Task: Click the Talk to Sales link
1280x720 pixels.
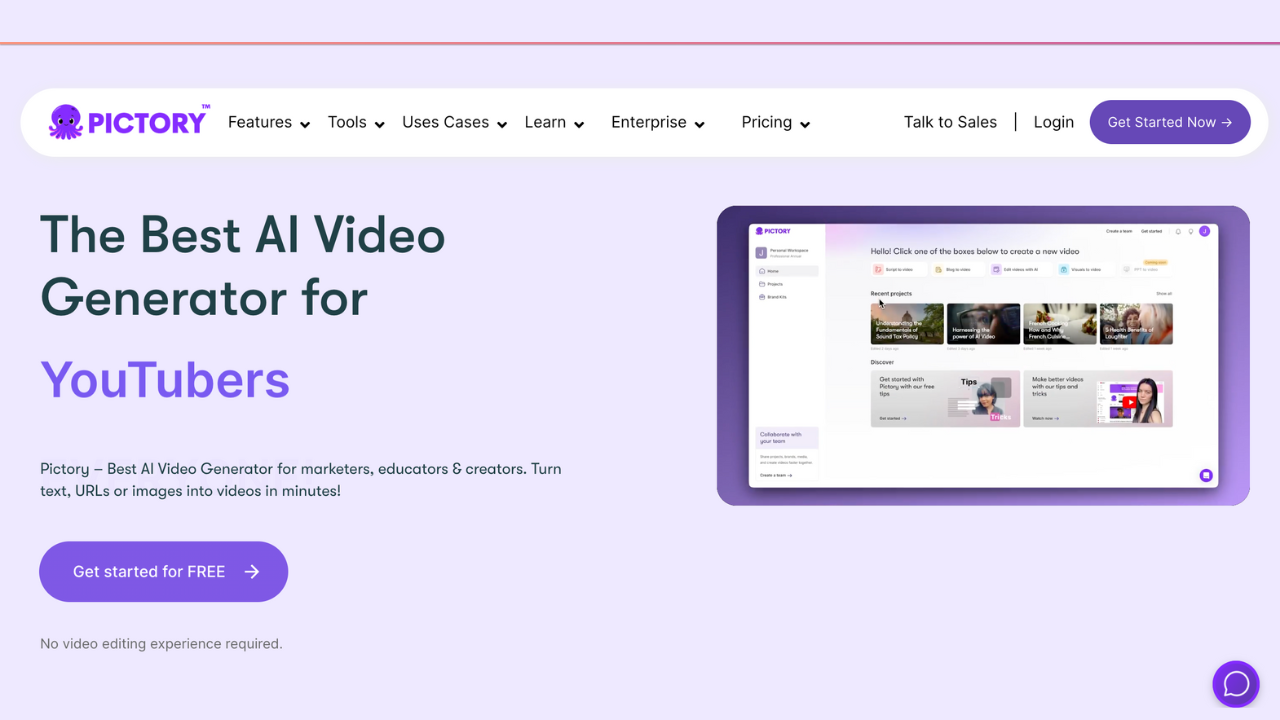Action: [x=950, y=122]
